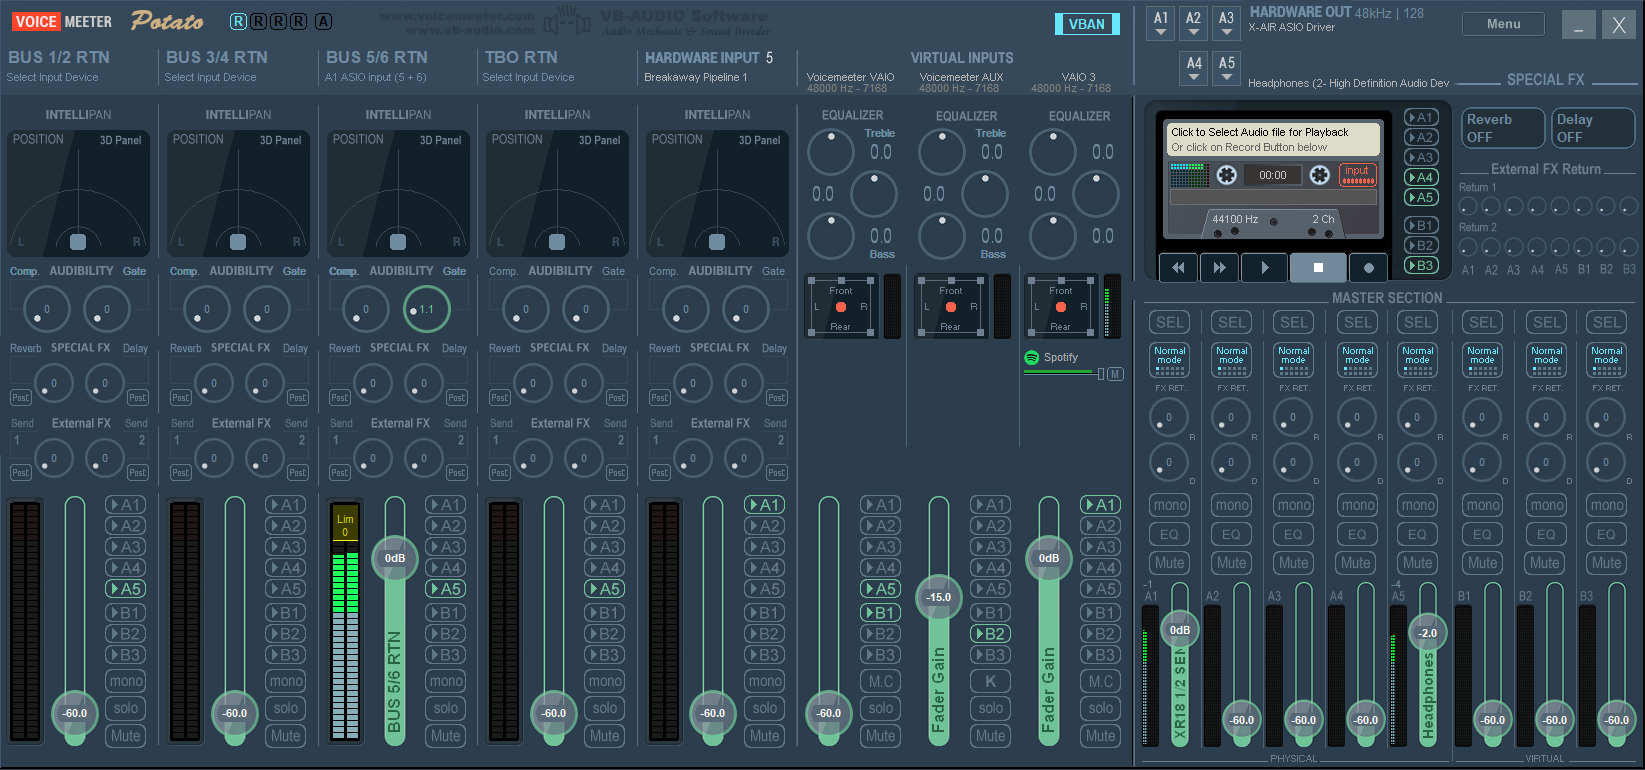Toggle K karaoke button on Voicemeeter AUX
The width and height of the screenshot is (1645, 770).
click(x=991, y=681)
